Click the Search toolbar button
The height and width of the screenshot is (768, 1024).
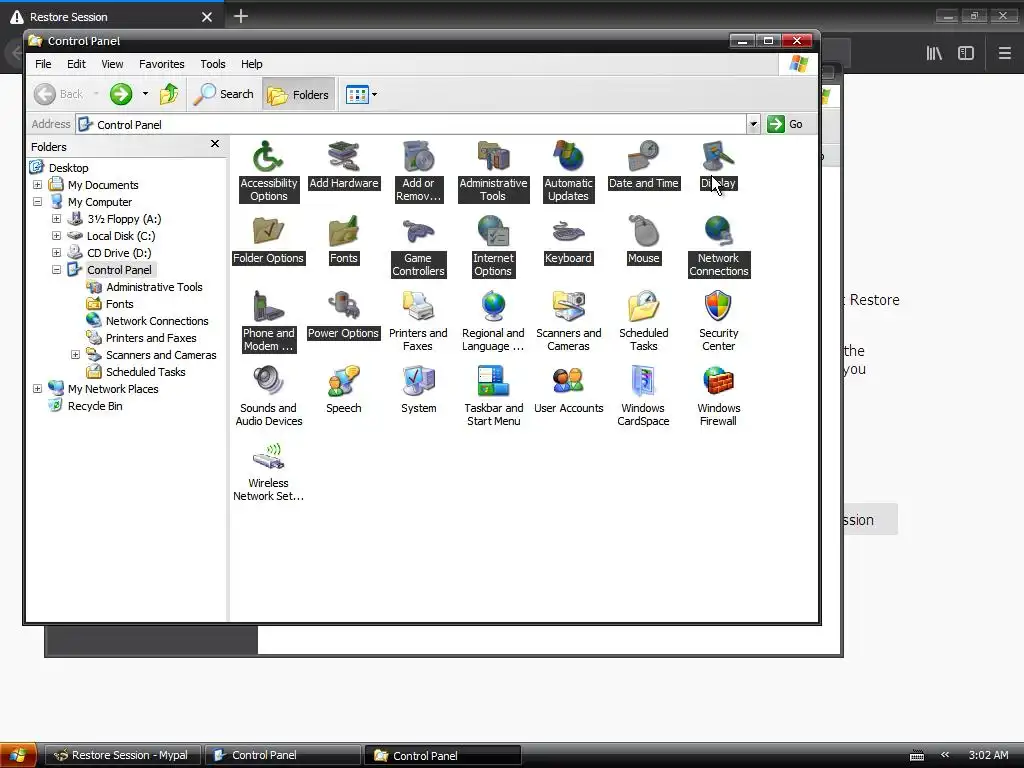(x=224, y=94)
